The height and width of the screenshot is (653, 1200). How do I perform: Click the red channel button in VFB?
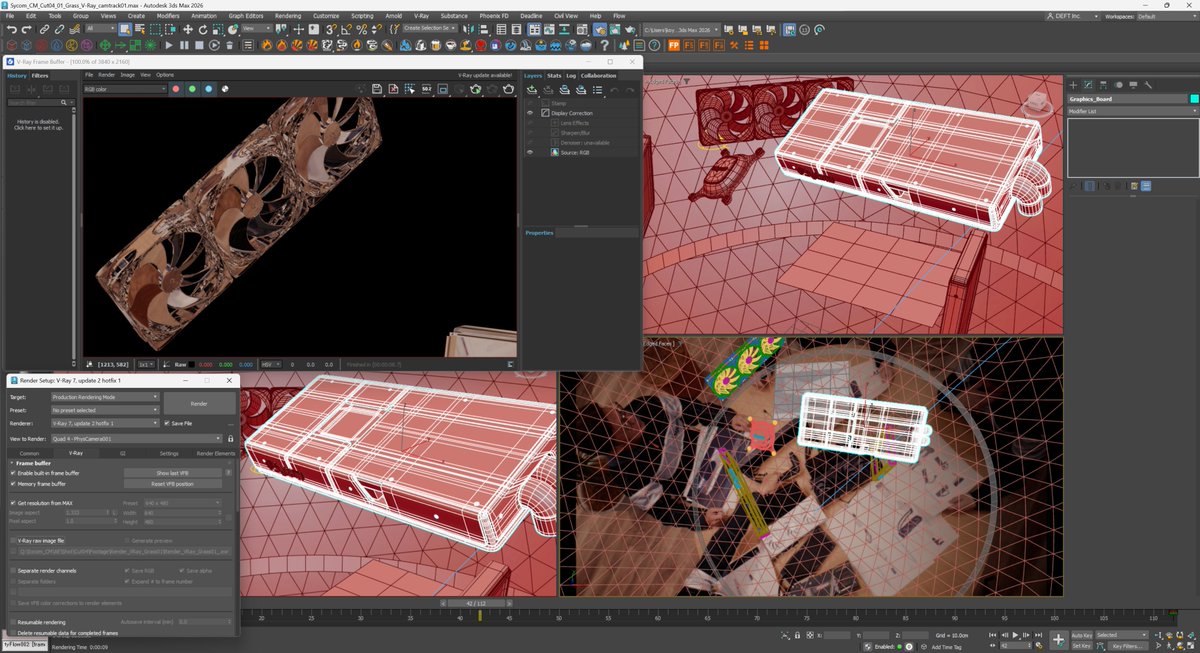click(x=176, y=89)
